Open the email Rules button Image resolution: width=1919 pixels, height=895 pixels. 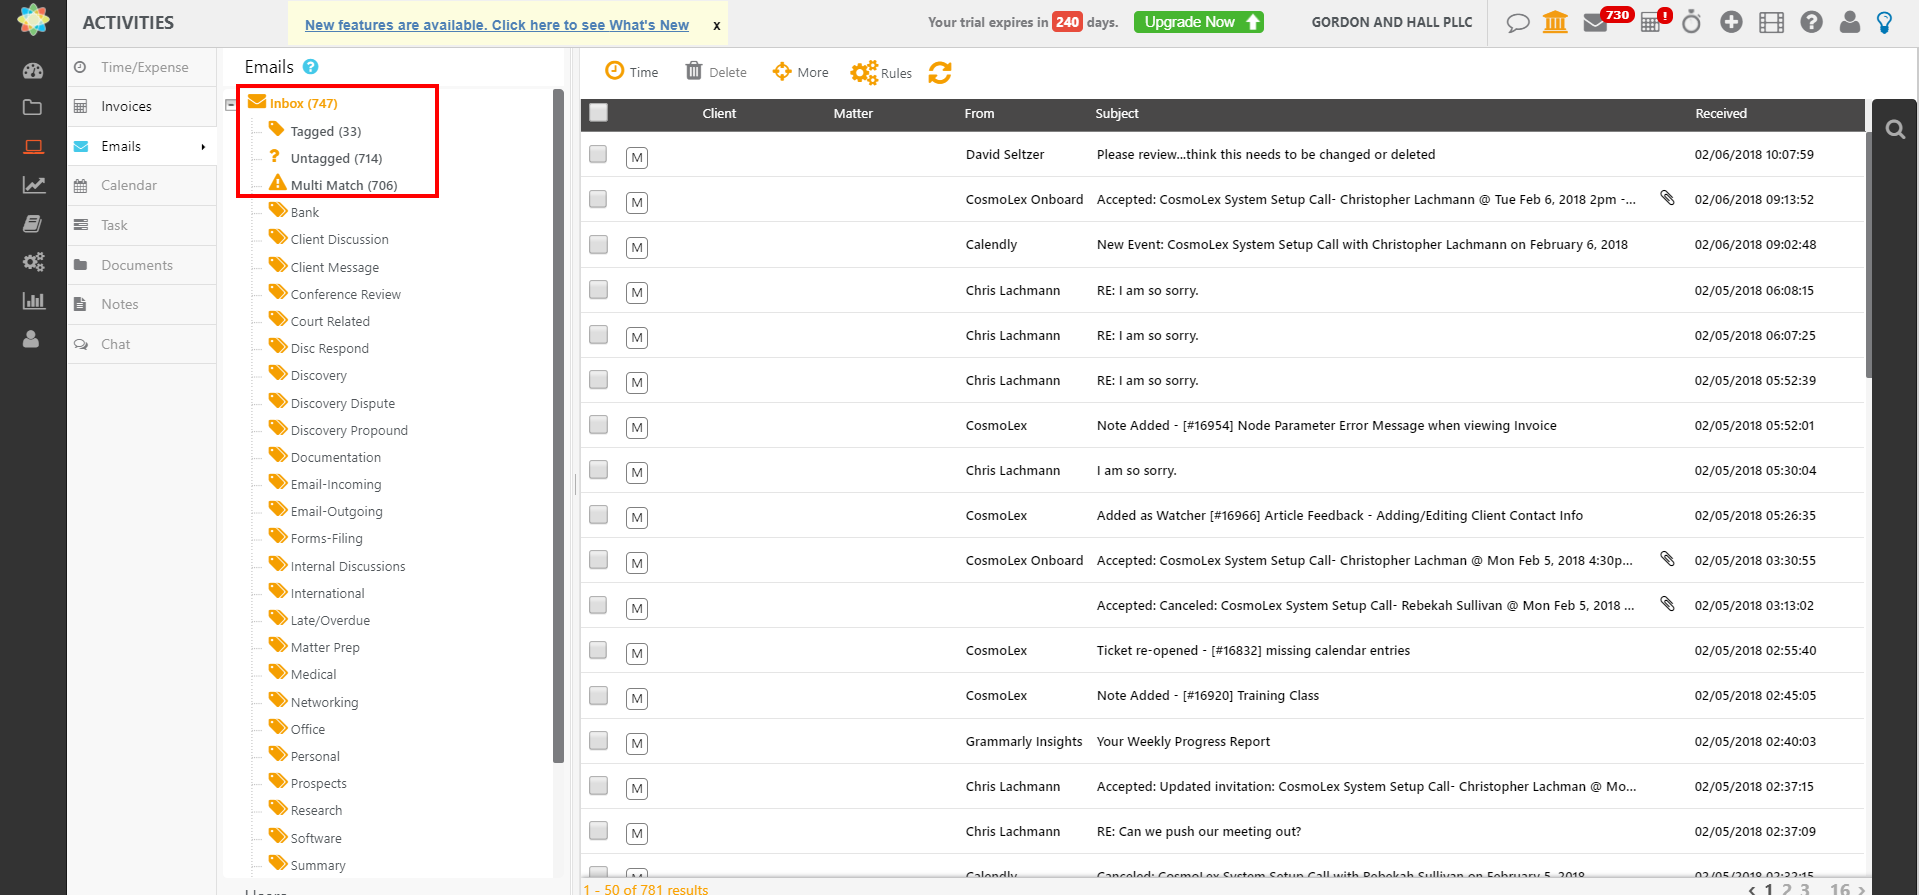pyautogui.click(x=881, y=72)
